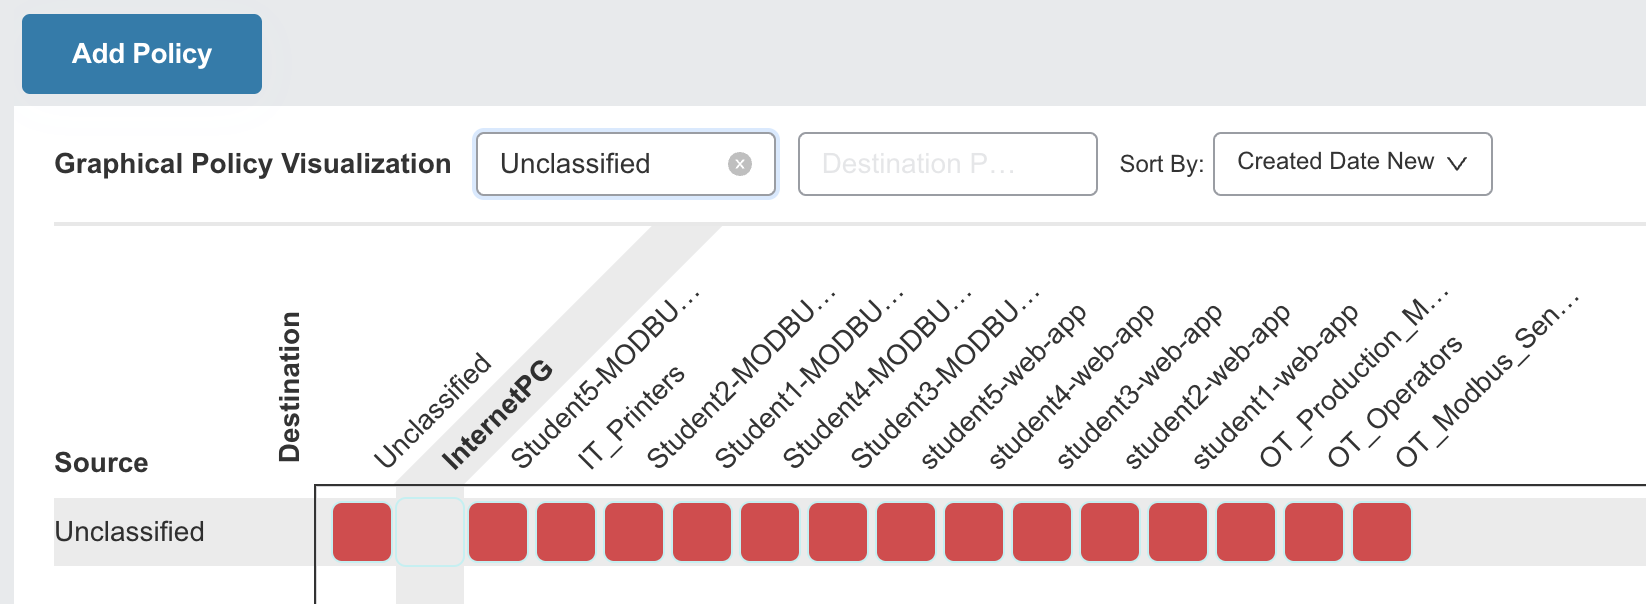Select red cell under OT_Operators column
Image resolution: width=1646 pixels, height=604 pixels.
tap(1314, 532)
